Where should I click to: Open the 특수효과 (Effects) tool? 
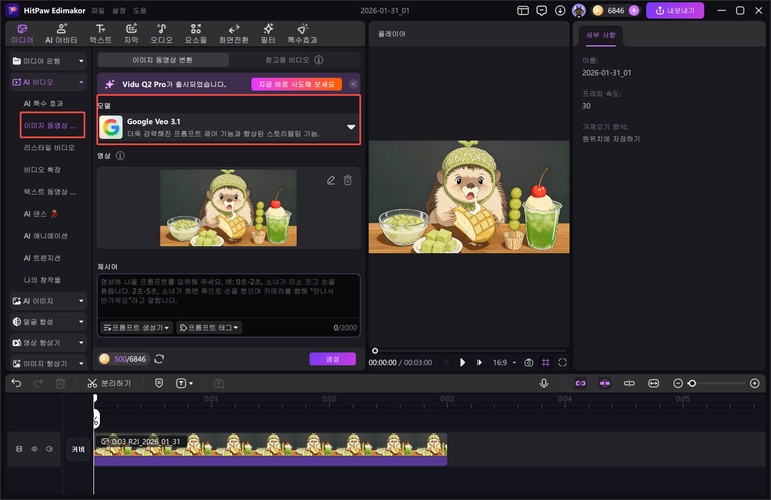coord(302,33)
